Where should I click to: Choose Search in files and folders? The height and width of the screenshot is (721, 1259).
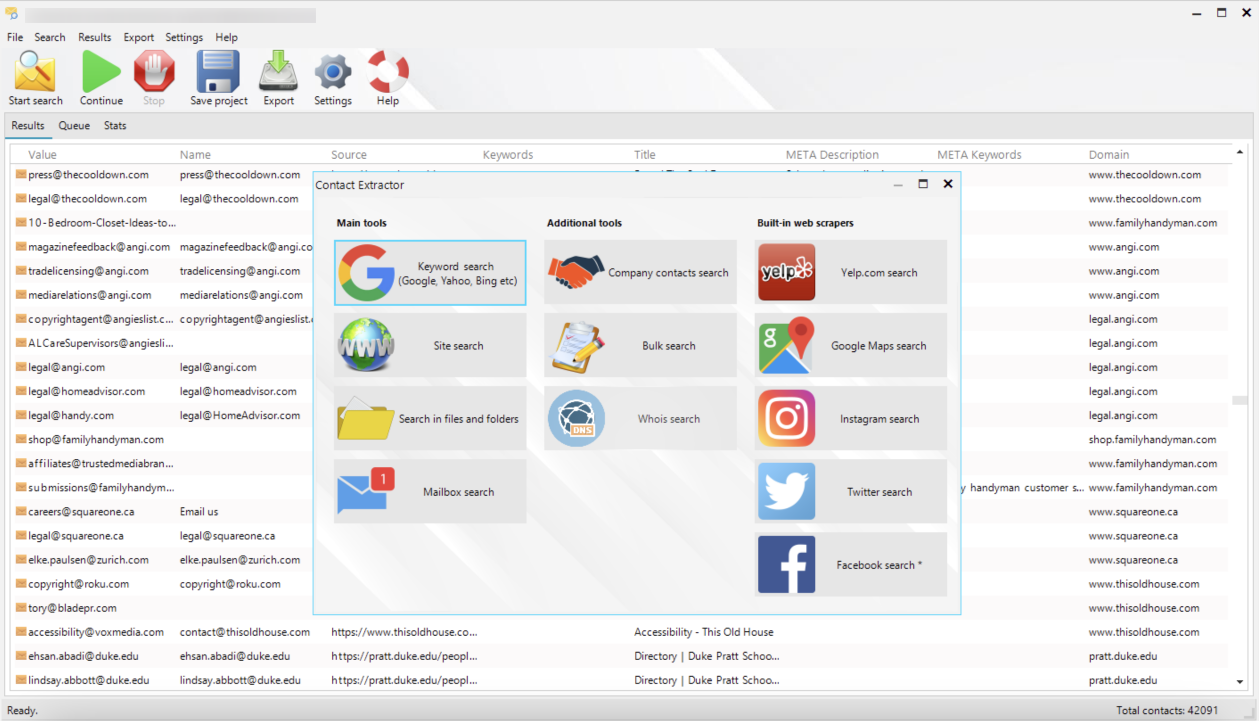click(430, 419)
